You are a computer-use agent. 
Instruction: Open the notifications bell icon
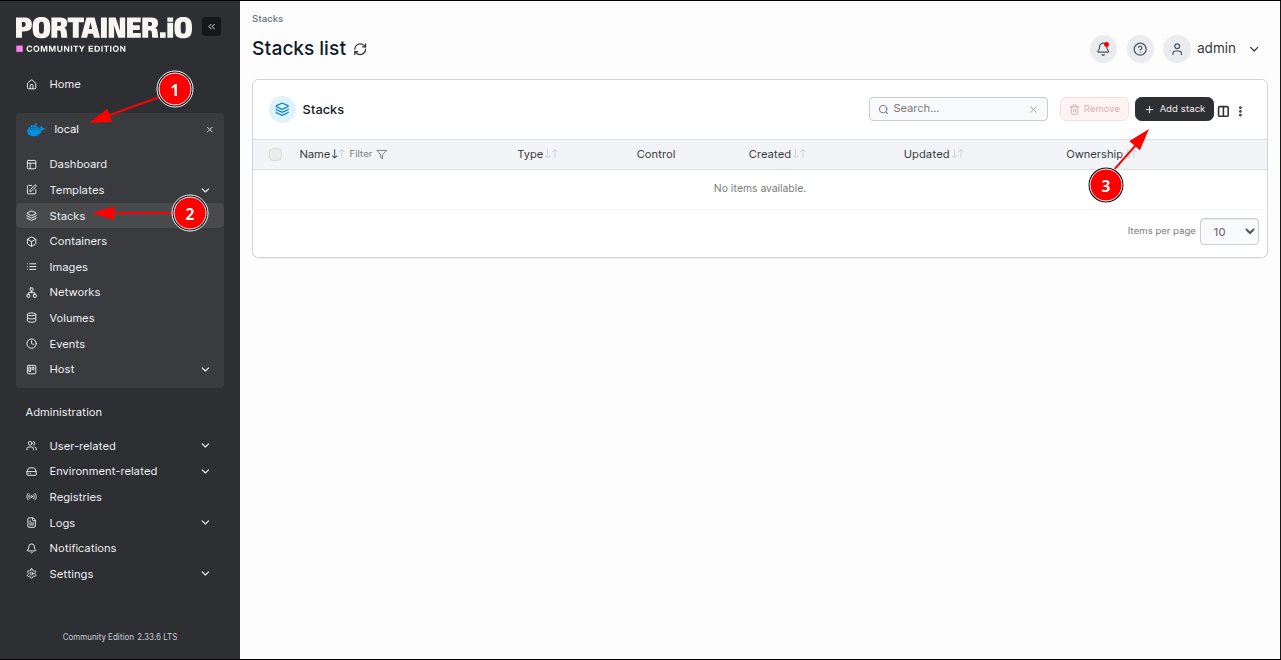pos(1103,49)
